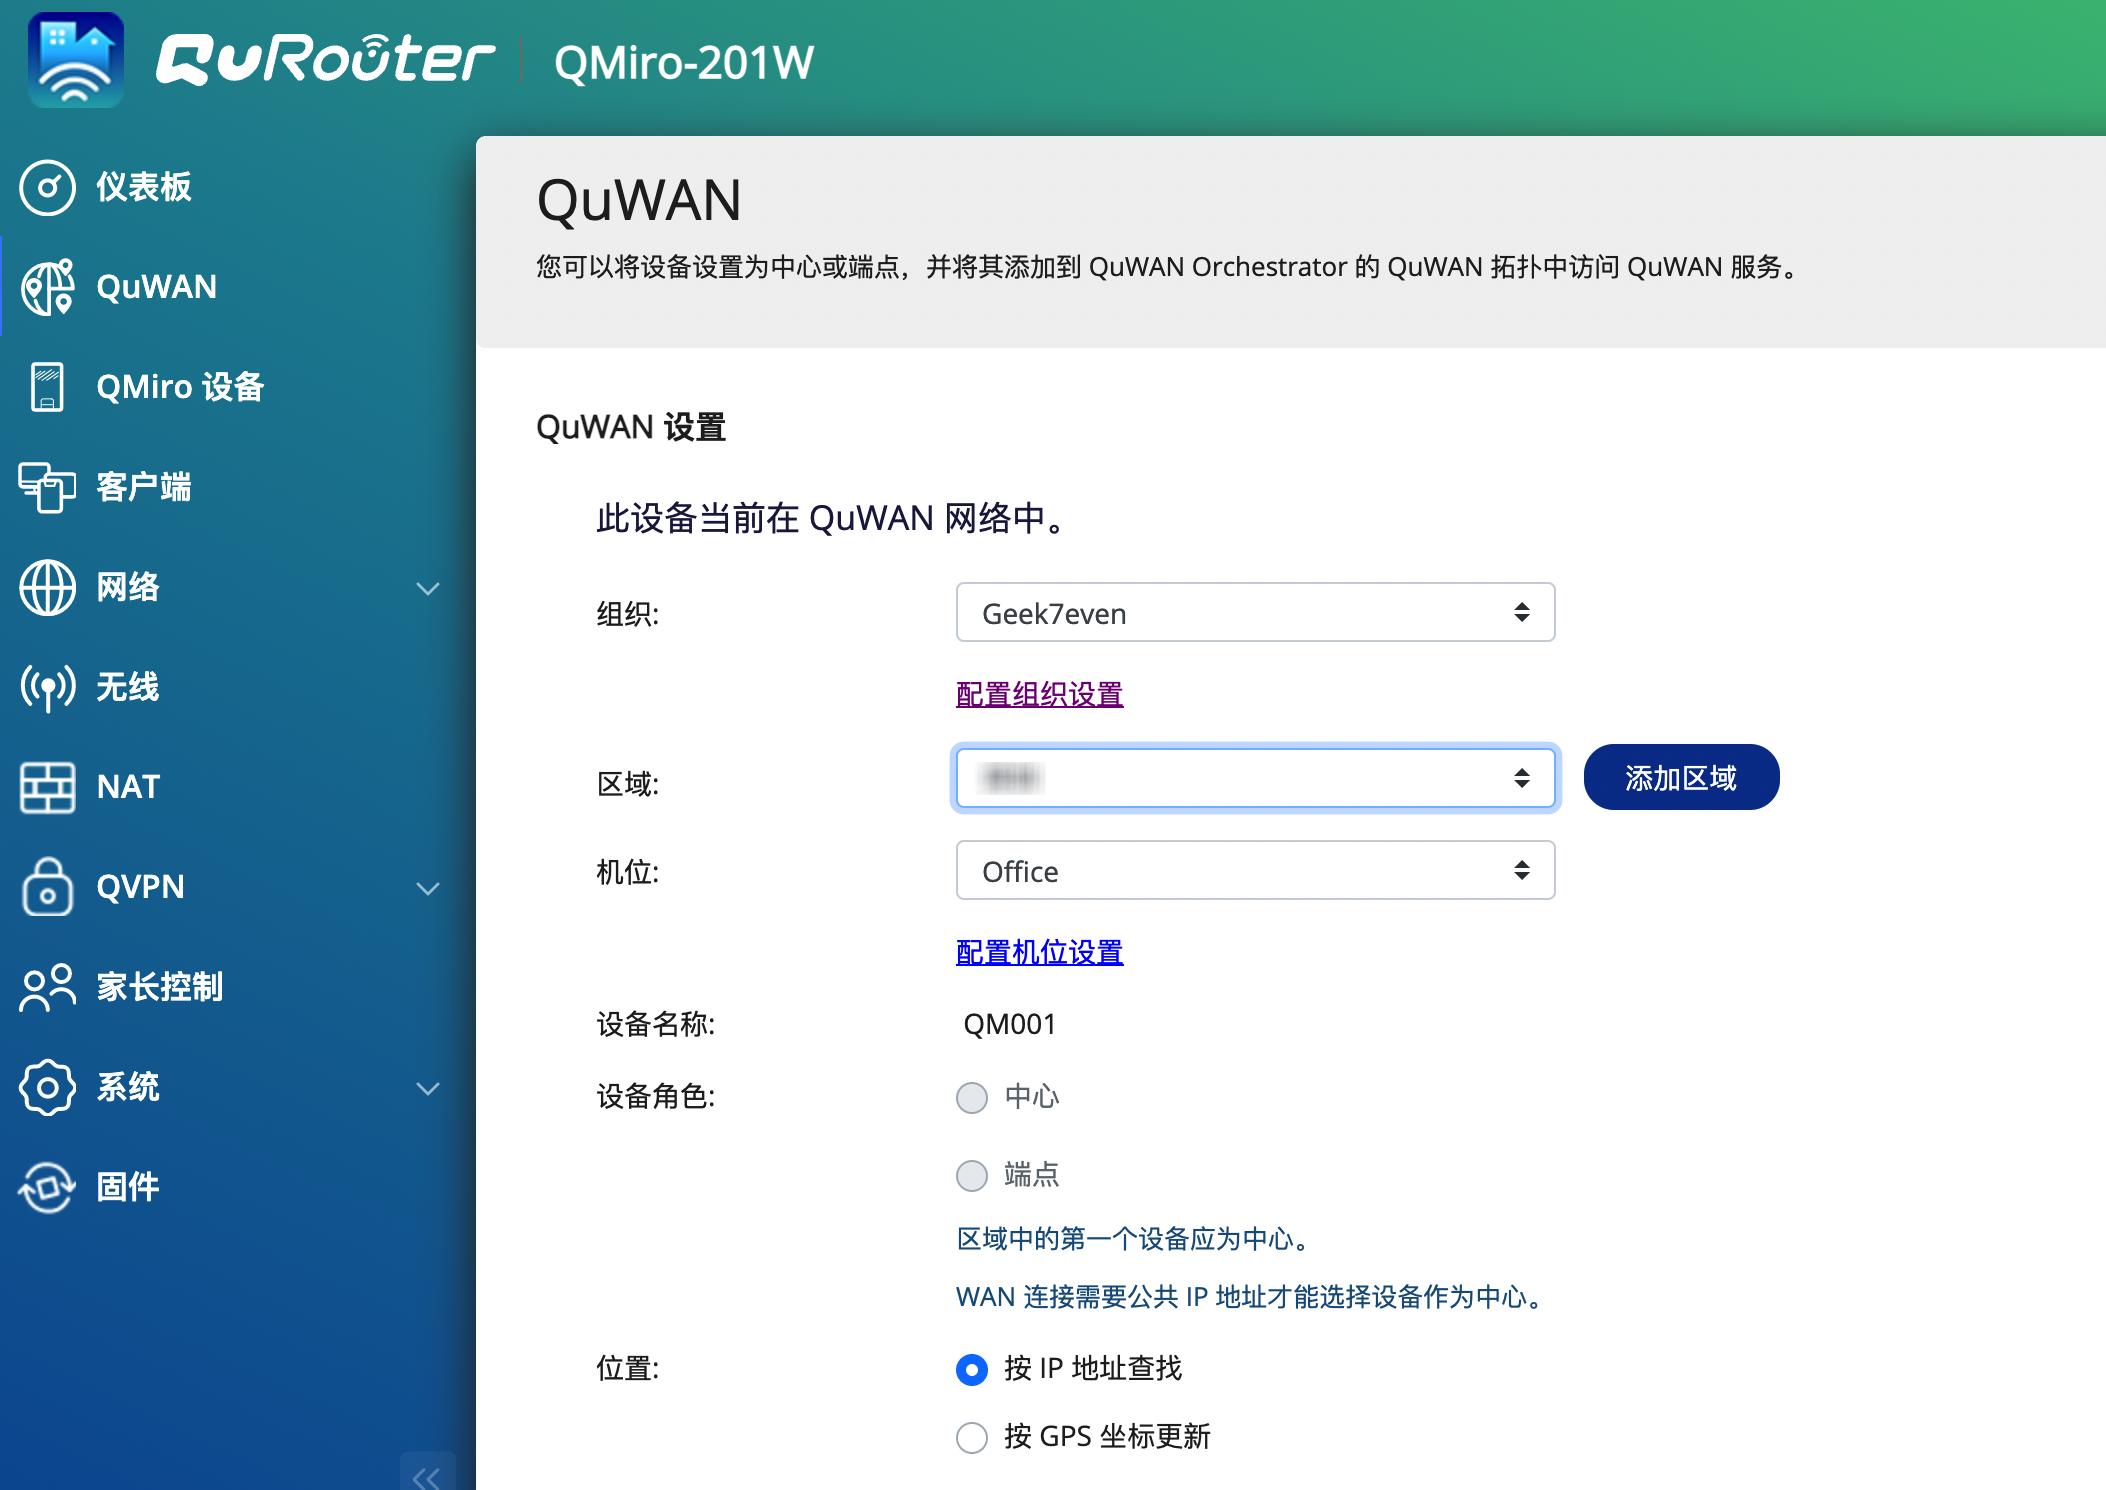Open the 机位 dropdown showing Office
Image resolution: width=2106 pixels, height=1490 pixels.
1255,870
